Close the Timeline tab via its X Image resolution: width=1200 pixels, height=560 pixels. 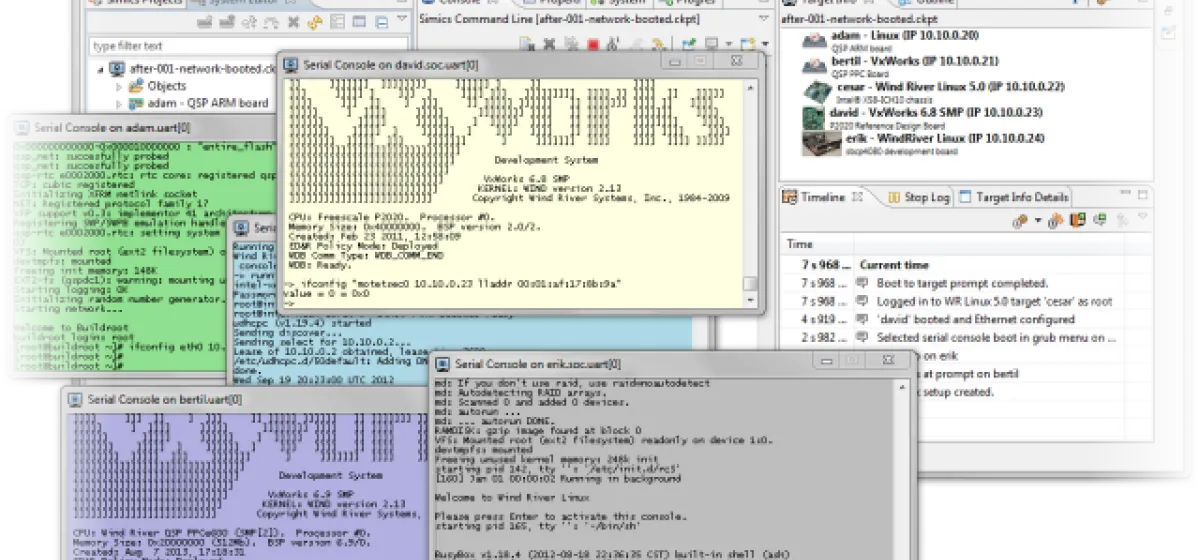[858, 197]
